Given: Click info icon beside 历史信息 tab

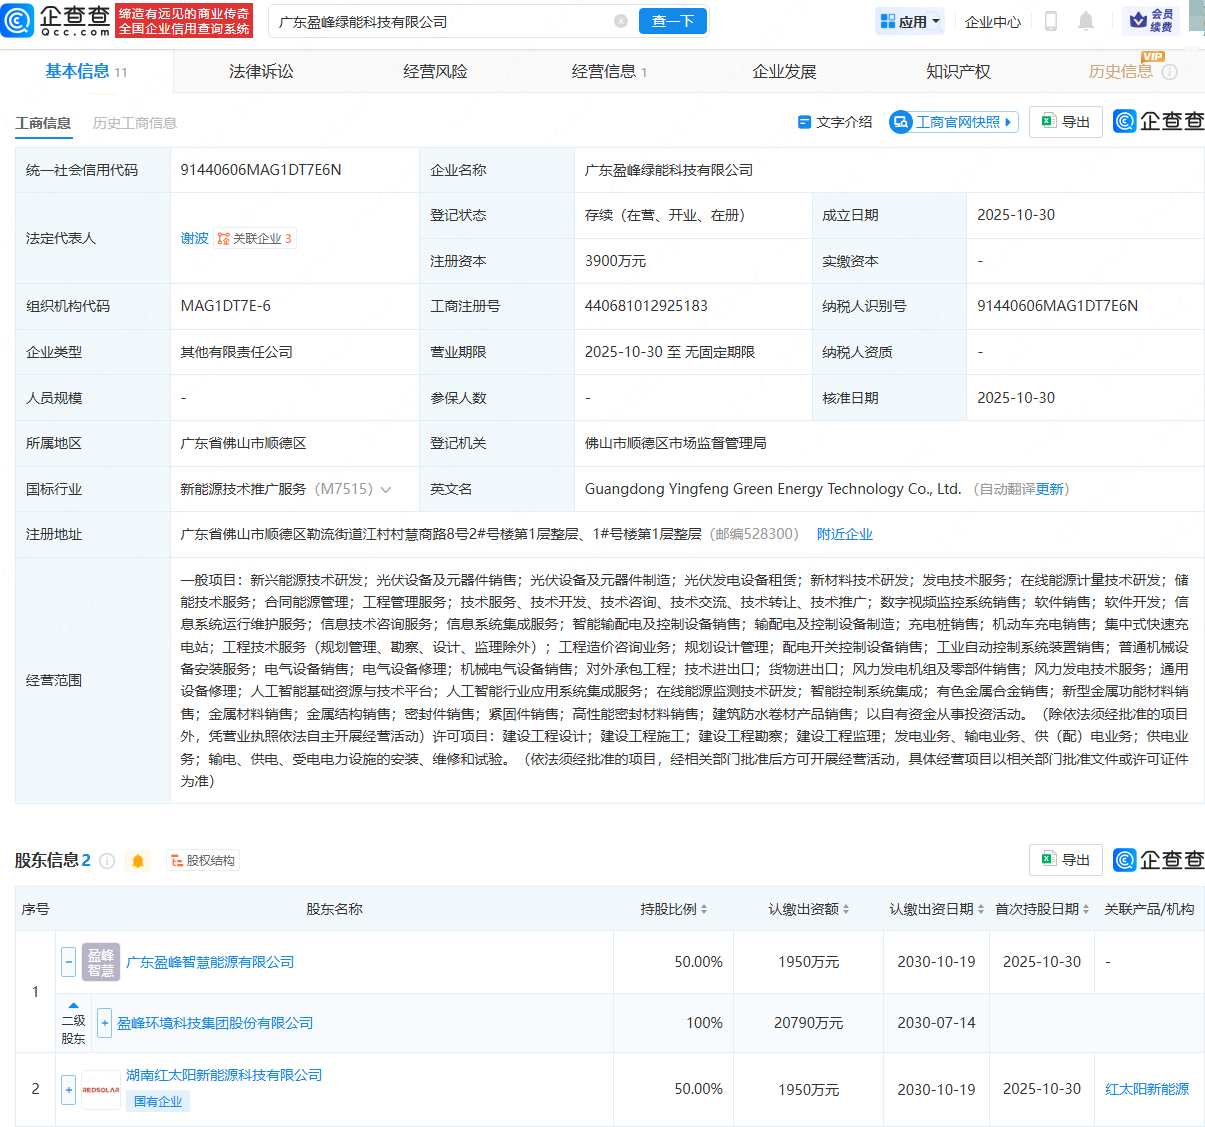Looking at the screenshot, I should point(1170,72).
